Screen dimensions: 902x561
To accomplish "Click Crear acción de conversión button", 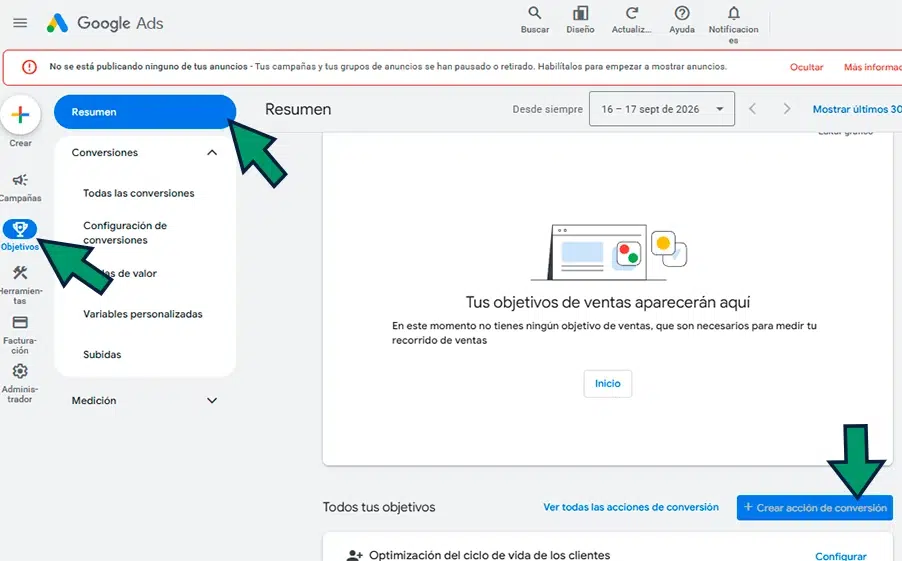I will pos(815,507).
